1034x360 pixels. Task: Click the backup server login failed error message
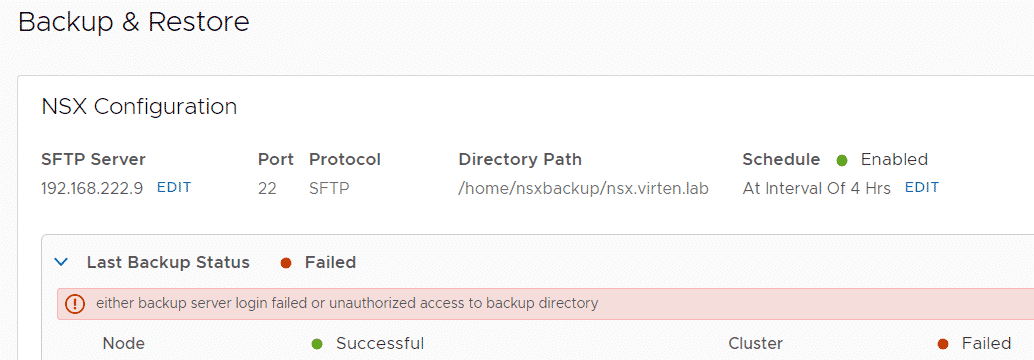coord(347,303)
